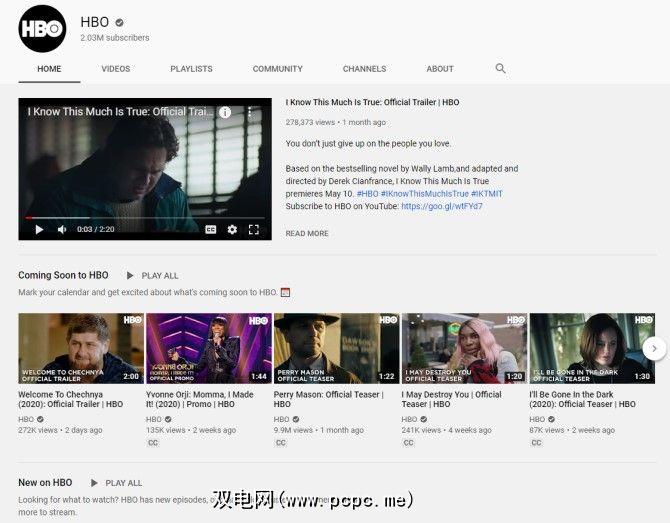This screenshot has width=670, height=523.
Task: Open featured video title link beside player
Action: pyautogui.click(x=372, y=102)
